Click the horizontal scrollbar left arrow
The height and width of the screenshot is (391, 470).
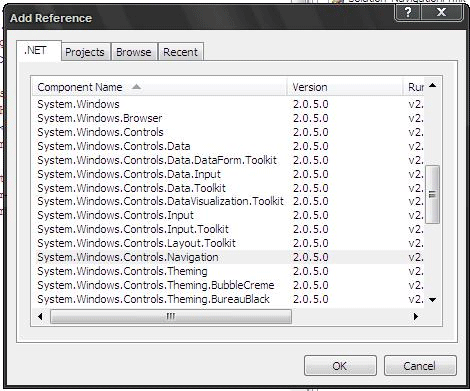coord(40,316)
